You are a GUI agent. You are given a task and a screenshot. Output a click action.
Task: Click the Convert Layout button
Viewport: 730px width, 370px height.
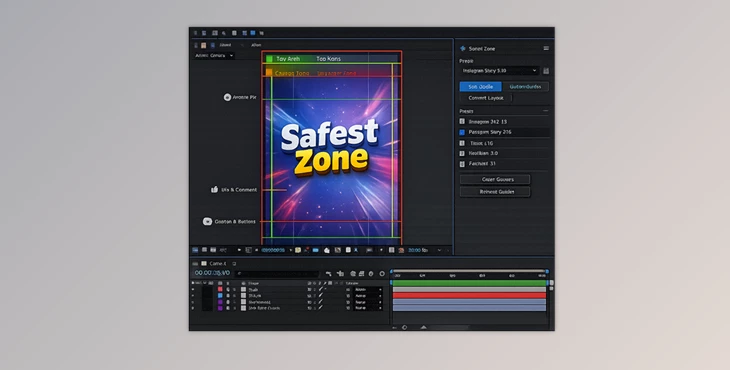pyautogui.click(x=486, y=98)
